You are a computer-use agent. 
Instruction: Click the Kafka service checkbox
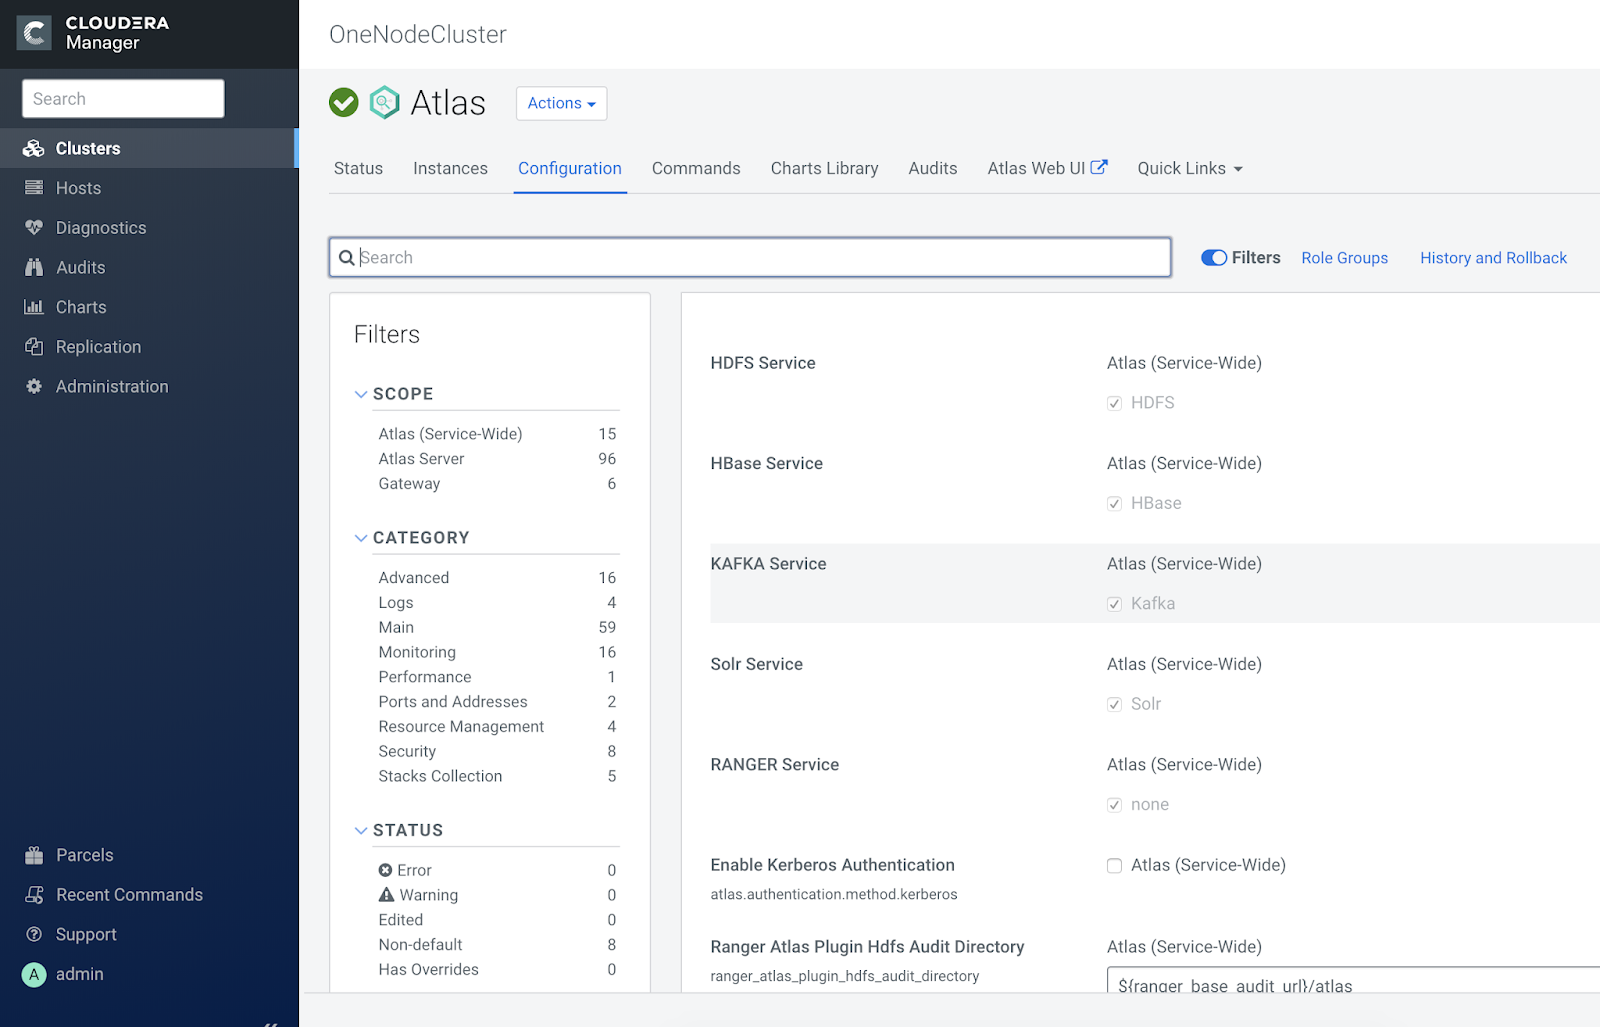pyautogui.click(x=1114, y=604)
